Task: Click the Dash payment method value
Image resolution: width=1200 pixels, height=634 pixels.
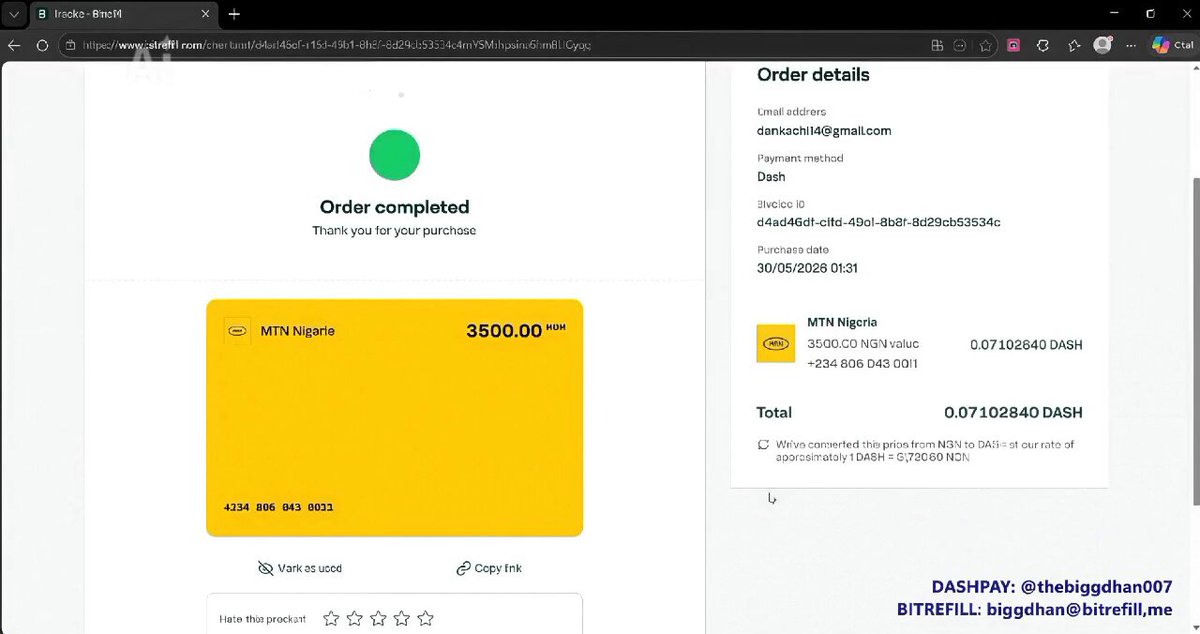Action: click(x=771, y=177)
